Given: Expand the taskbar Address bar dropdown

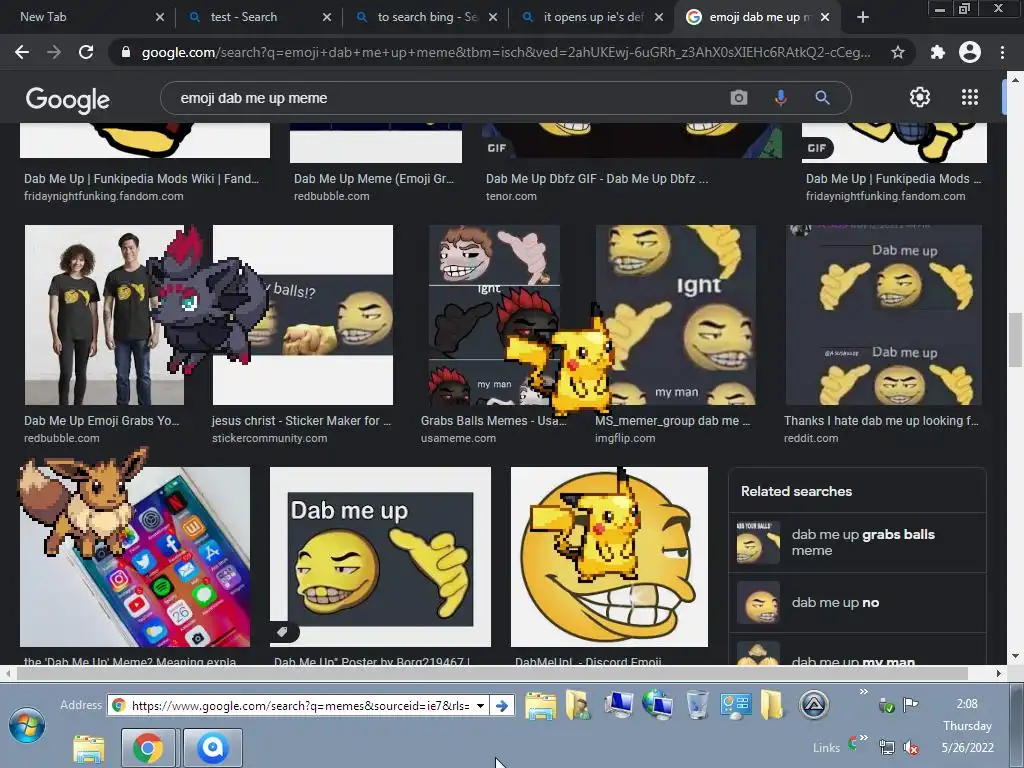Looking at the screenshot, I should click(x=481, y=705).
